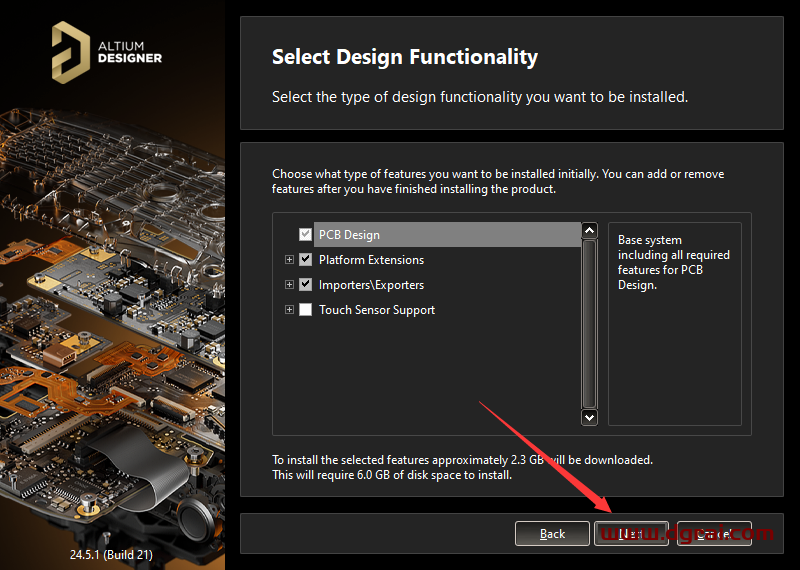This screenshot has width=800, height=570.
Task: Select the Touch Sensor Support label
Action: tap(377, 310)
